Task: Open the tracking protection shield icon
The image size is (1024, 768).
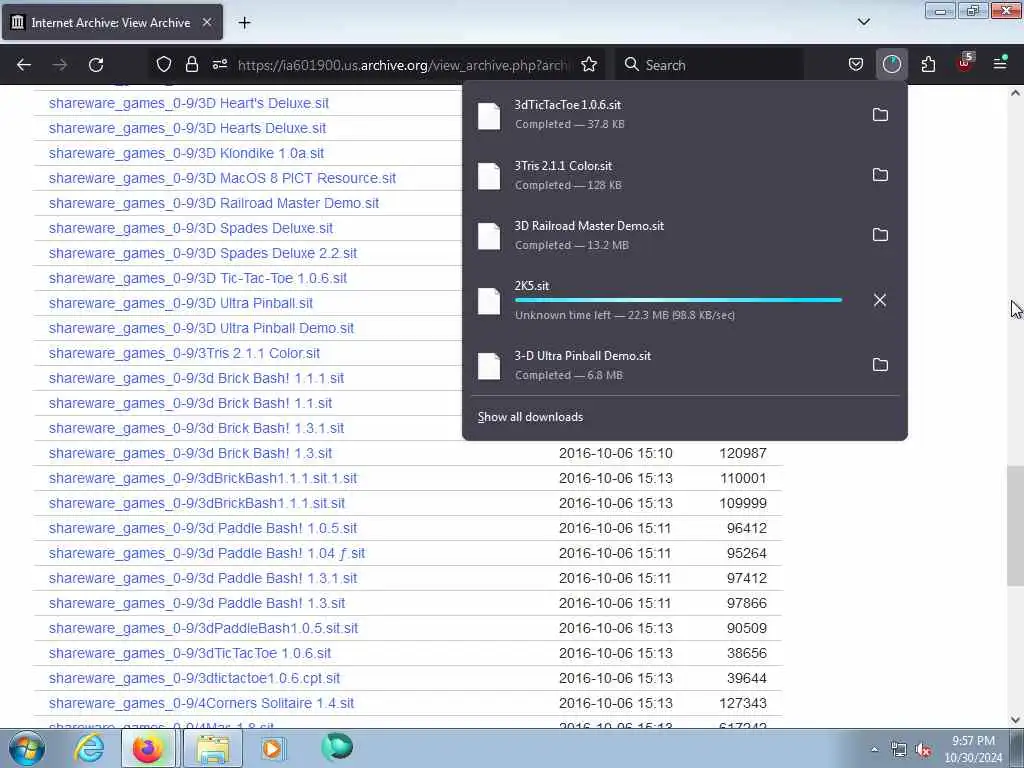Action: (x=164, y=64)
